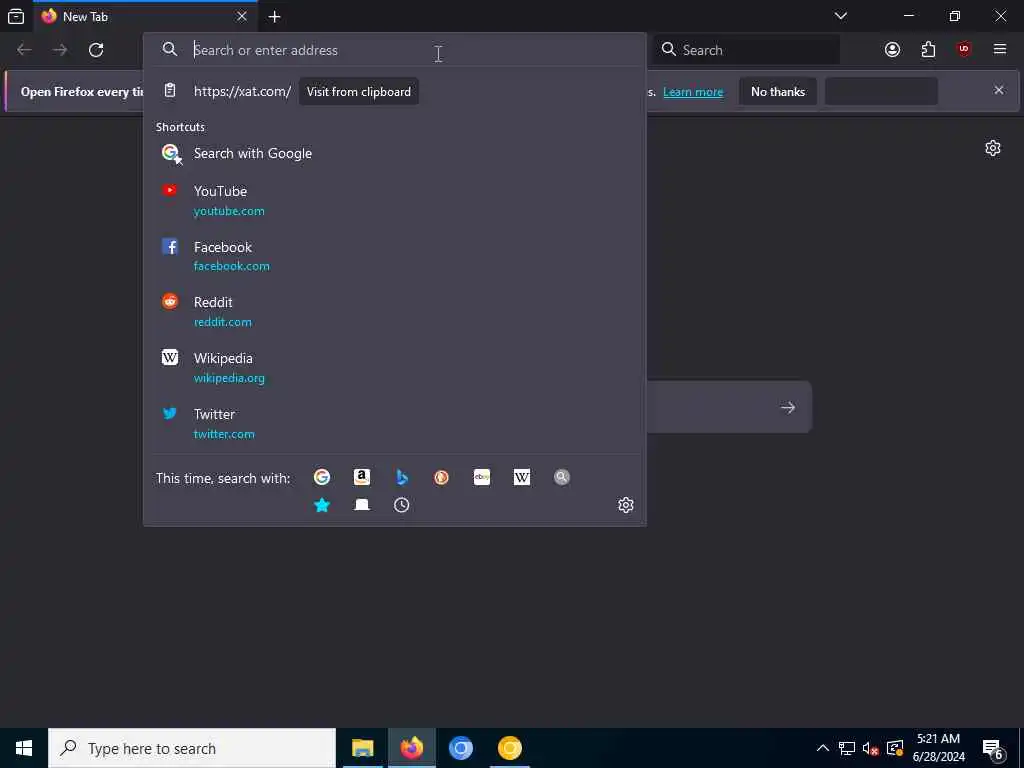Launch the blue Chromium taskbar icon
This screenshot has width=1024, height=768.
pyautogui.click(x=460, y=748)
